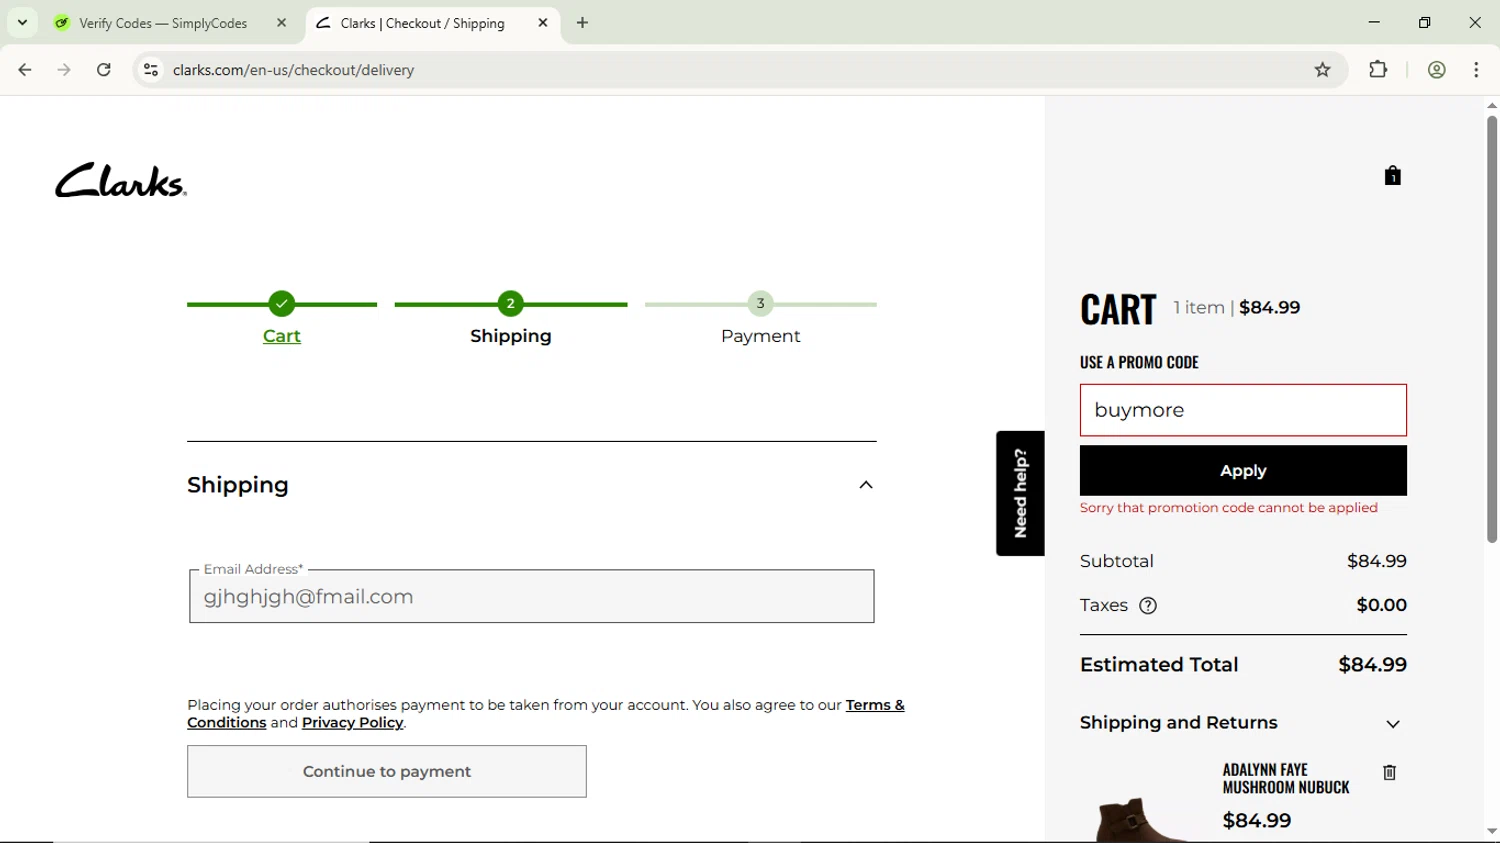Image resolution: width=1500 pixels, height=843 pixels.
Task: Select the Payment step 3 indicator
Action: tap(761, 303)
